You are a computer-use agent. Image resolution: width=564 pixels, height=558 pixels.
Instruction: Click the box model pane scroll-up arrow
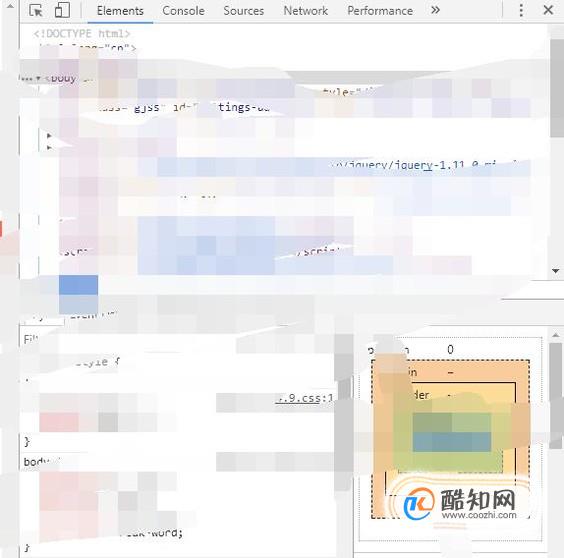tap(556, 335)
